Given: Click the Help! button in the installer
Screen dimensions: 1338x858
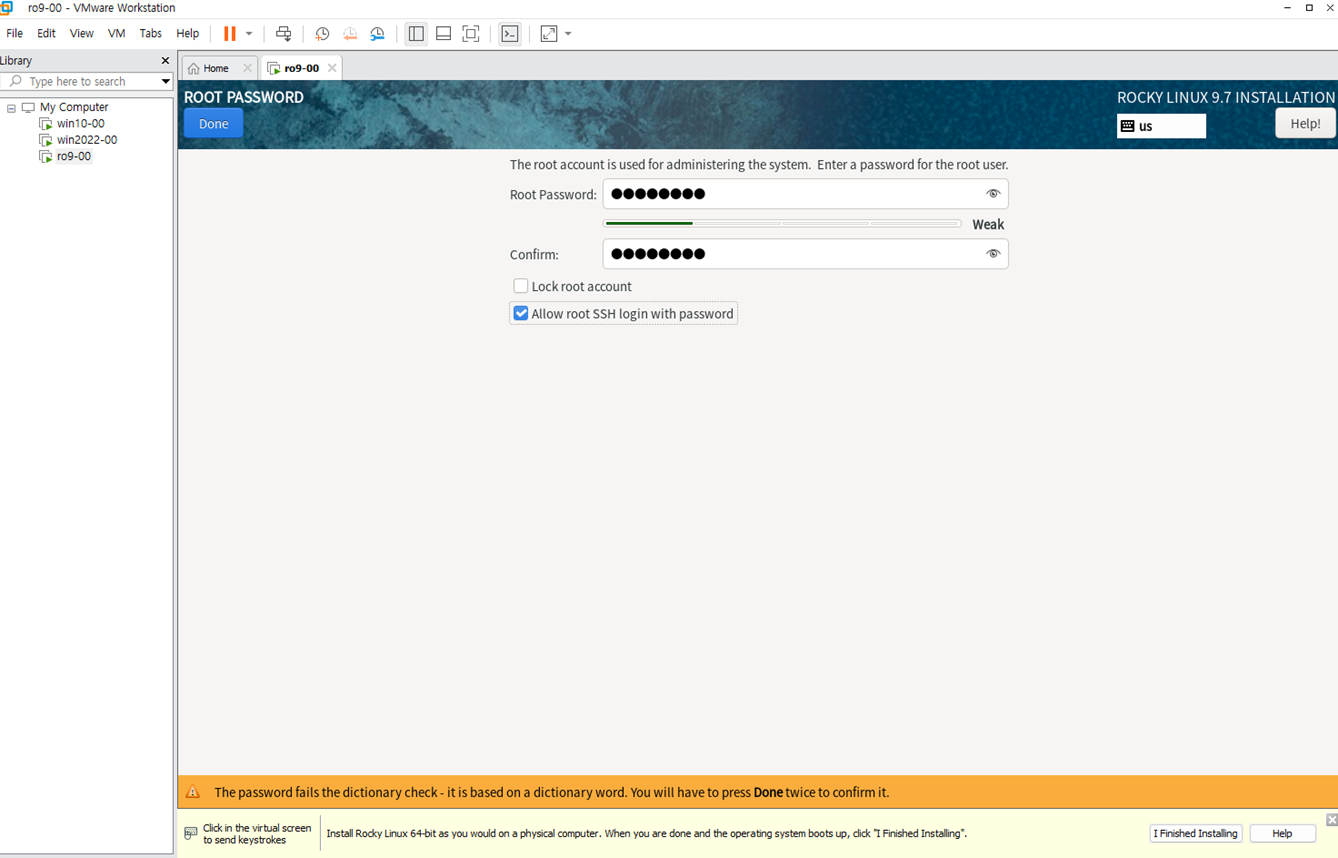Looking at the screenshot, I should coord(1305,123).
